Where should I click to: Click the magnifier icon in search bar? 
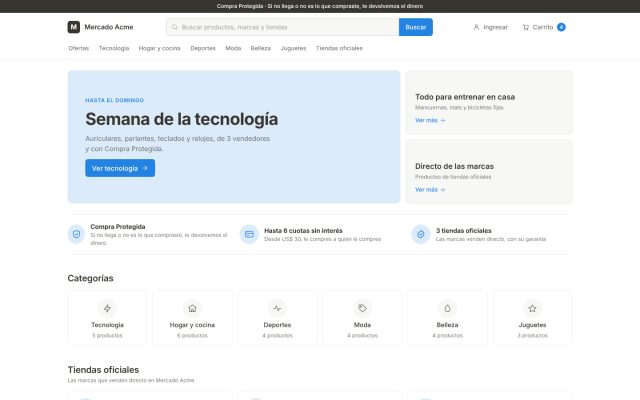[x=175, y=27]
